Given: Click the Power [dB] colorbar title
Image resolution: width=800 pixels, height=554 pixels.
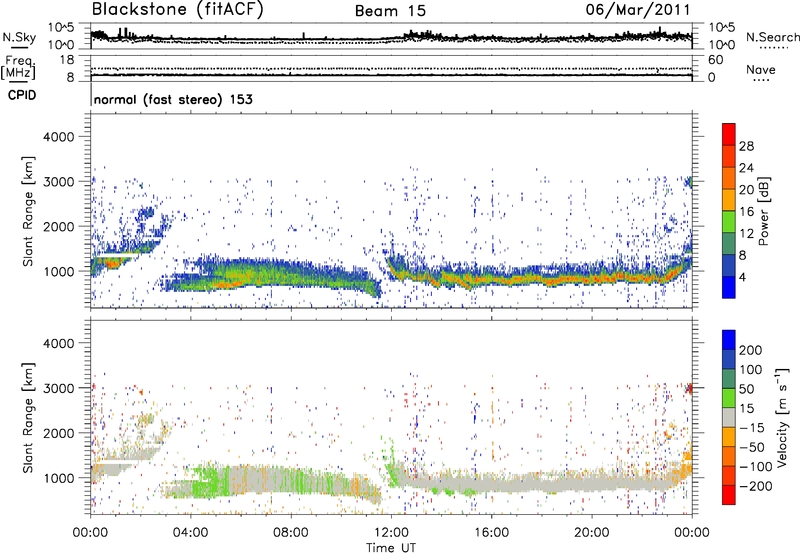Looking at the screenshot, I should (764, 211).
